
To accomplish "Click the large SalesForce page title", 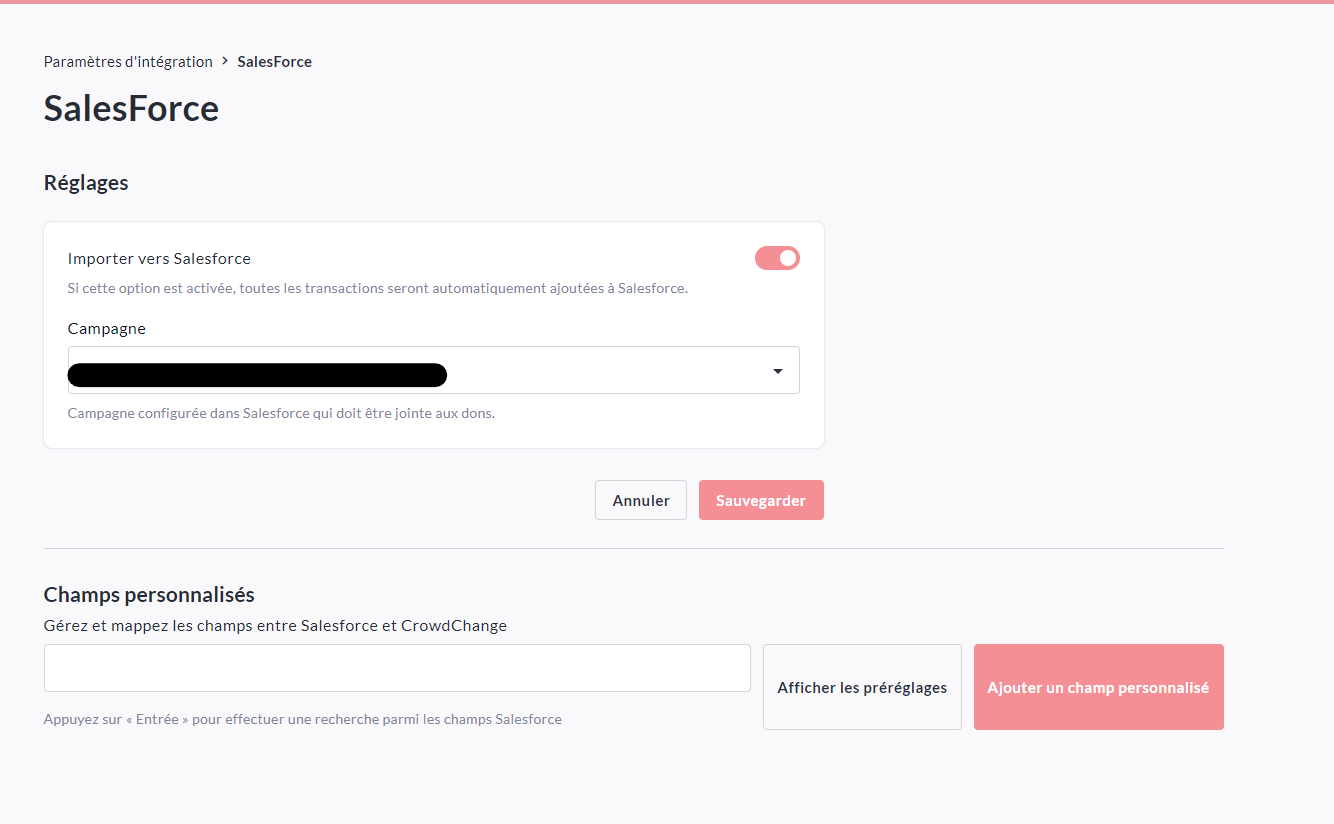I will (x=131, y=108).
